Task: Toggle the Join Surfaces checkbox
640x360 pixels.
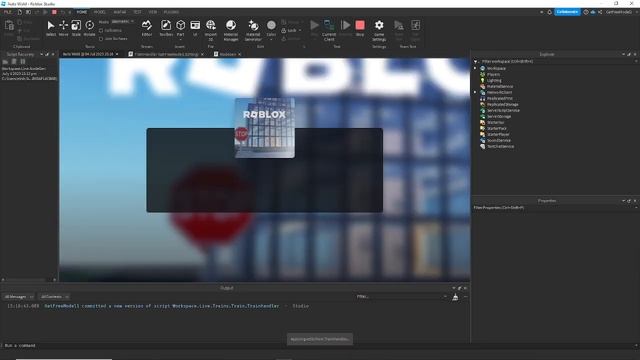Action: click(101, 39)
